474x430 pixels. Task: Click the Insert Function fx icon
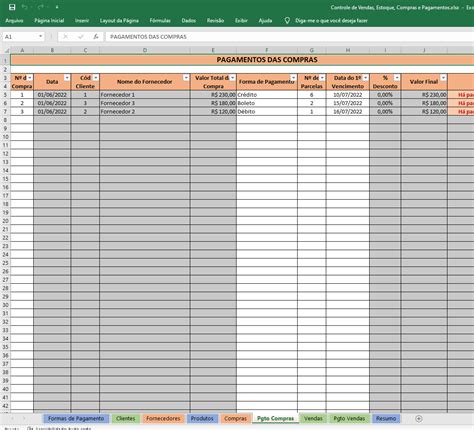96,37
